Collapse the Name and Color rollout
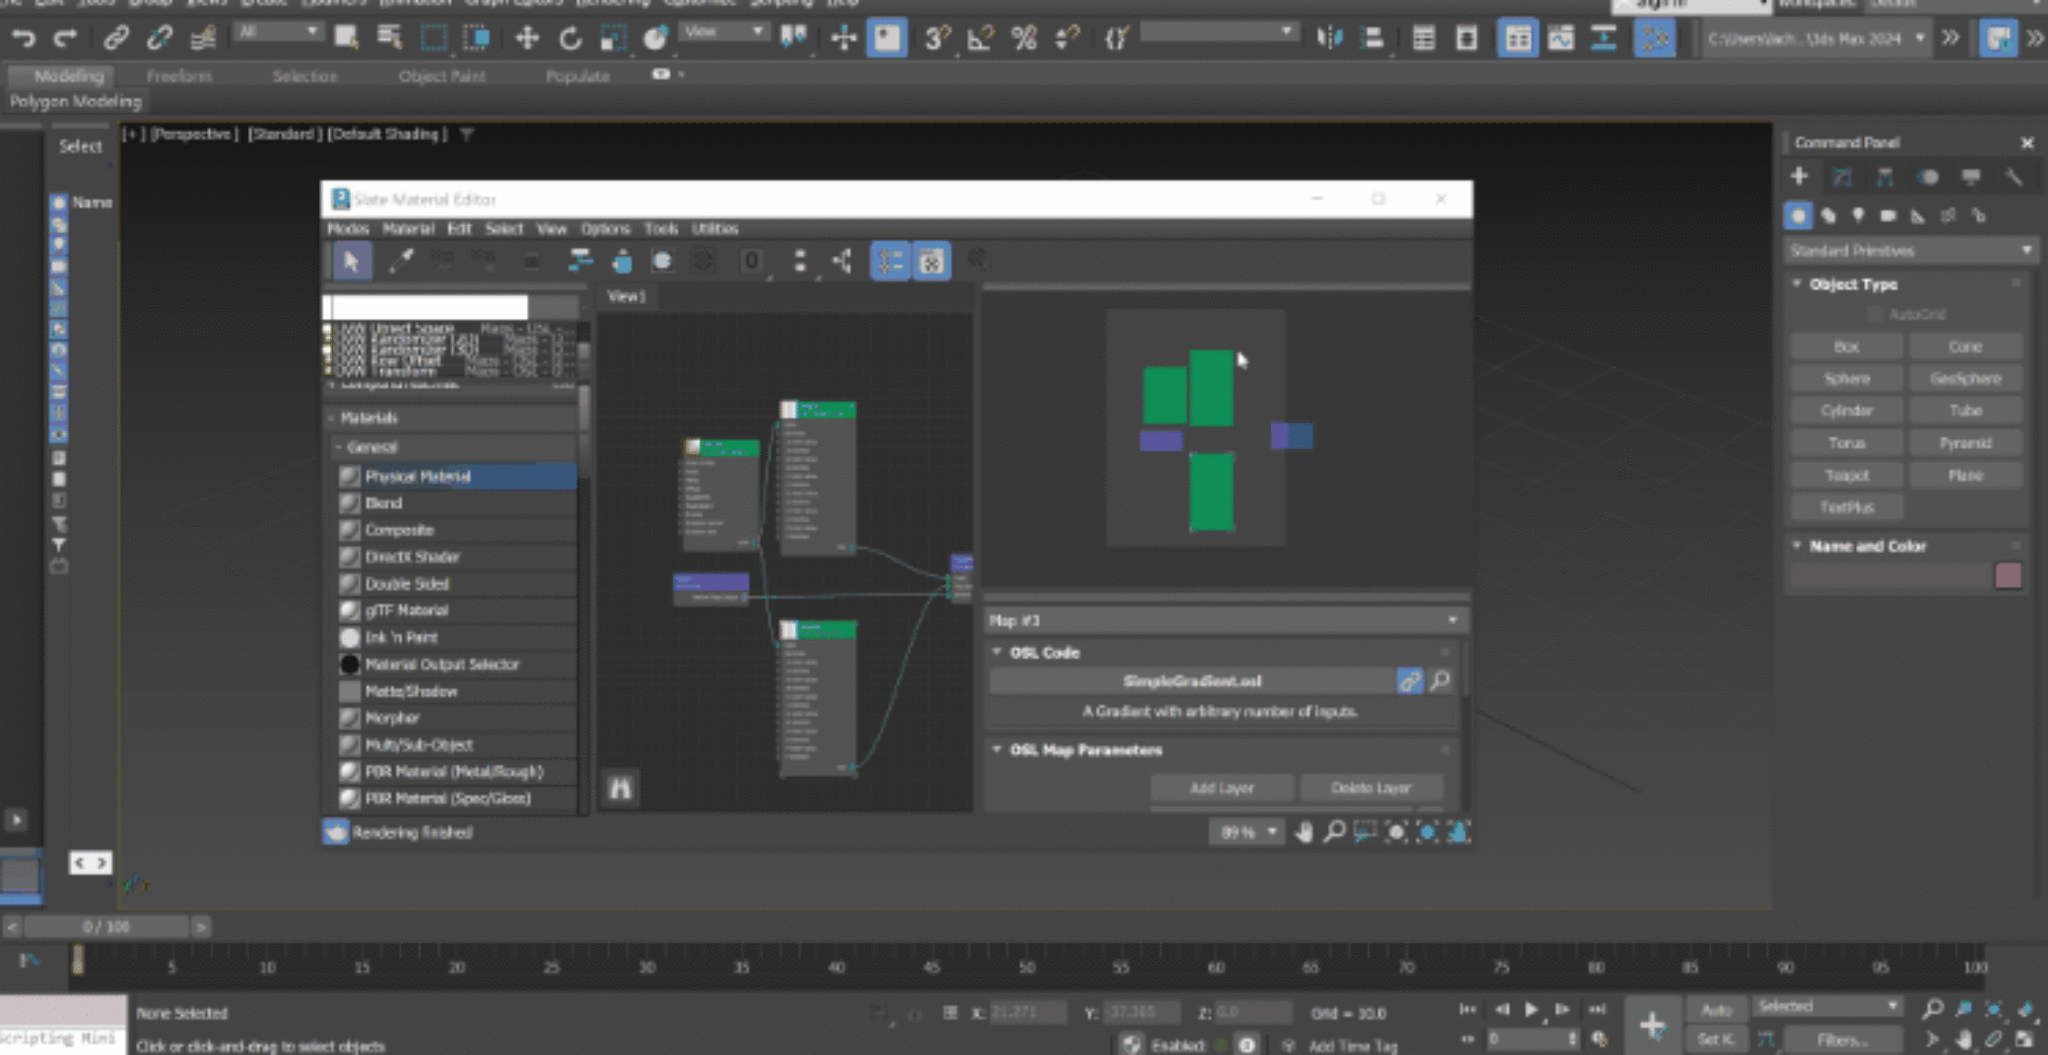This screenshot has width=2048, height=1055. (1796, 546)
